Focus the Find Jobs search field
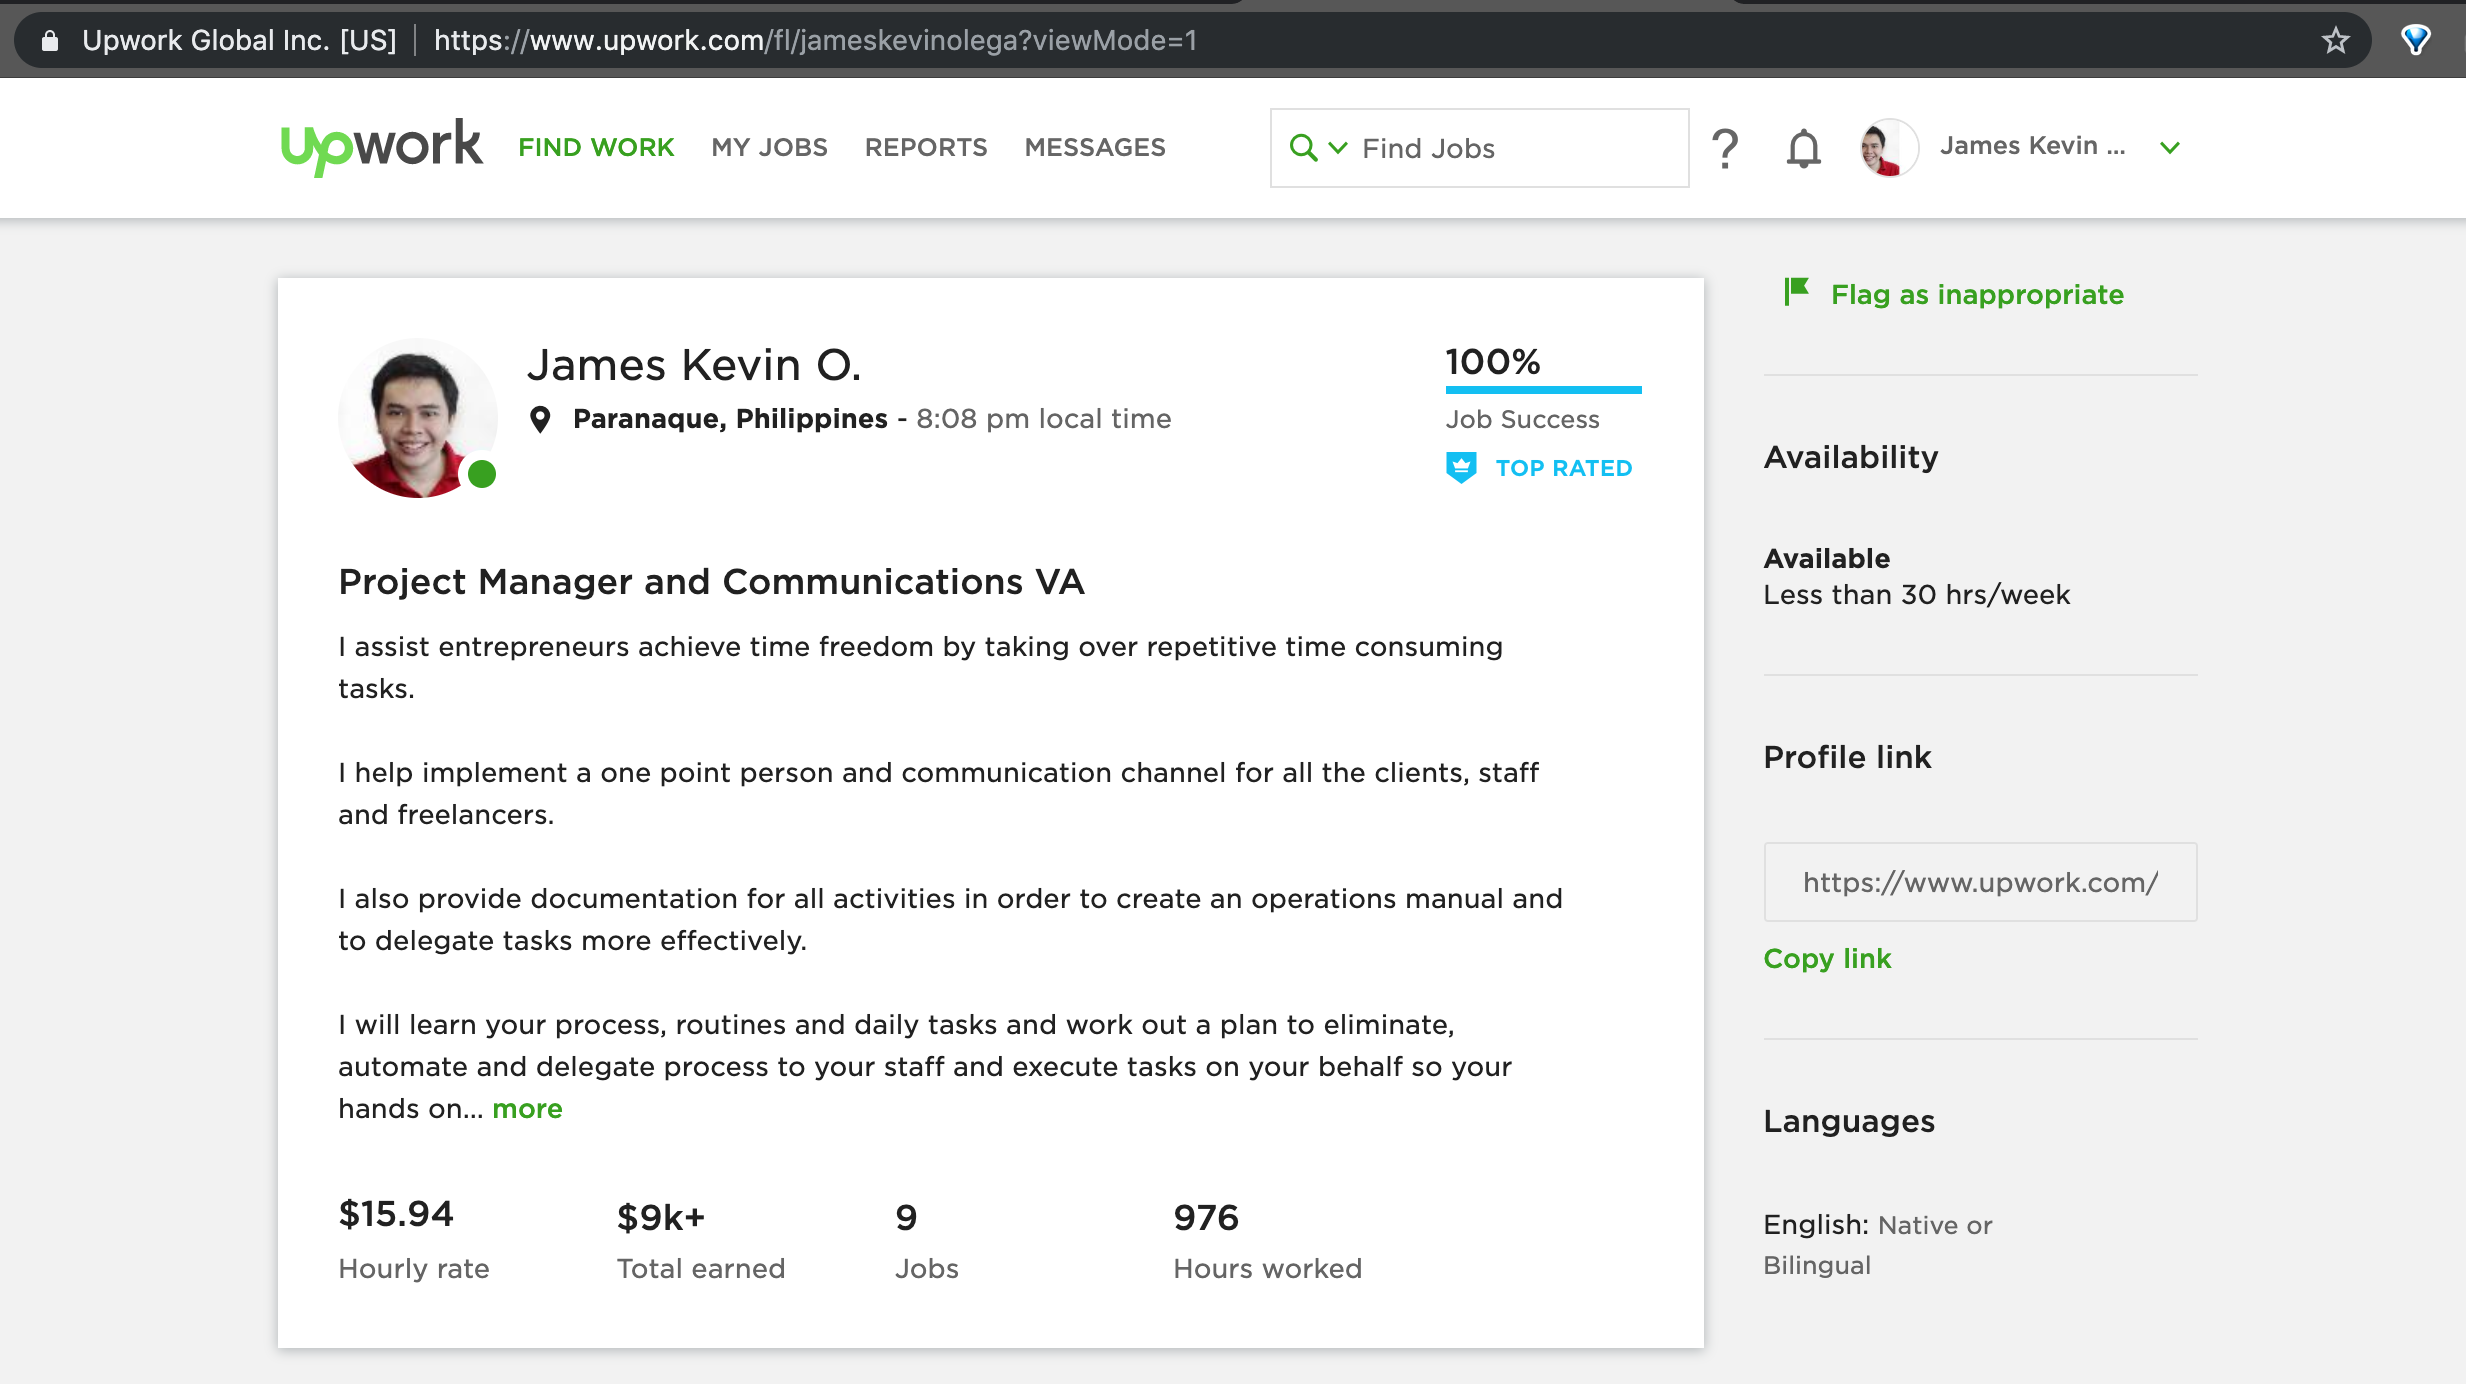The width and height of the screenshot is (2466, 1384). tap(1479, 148)
